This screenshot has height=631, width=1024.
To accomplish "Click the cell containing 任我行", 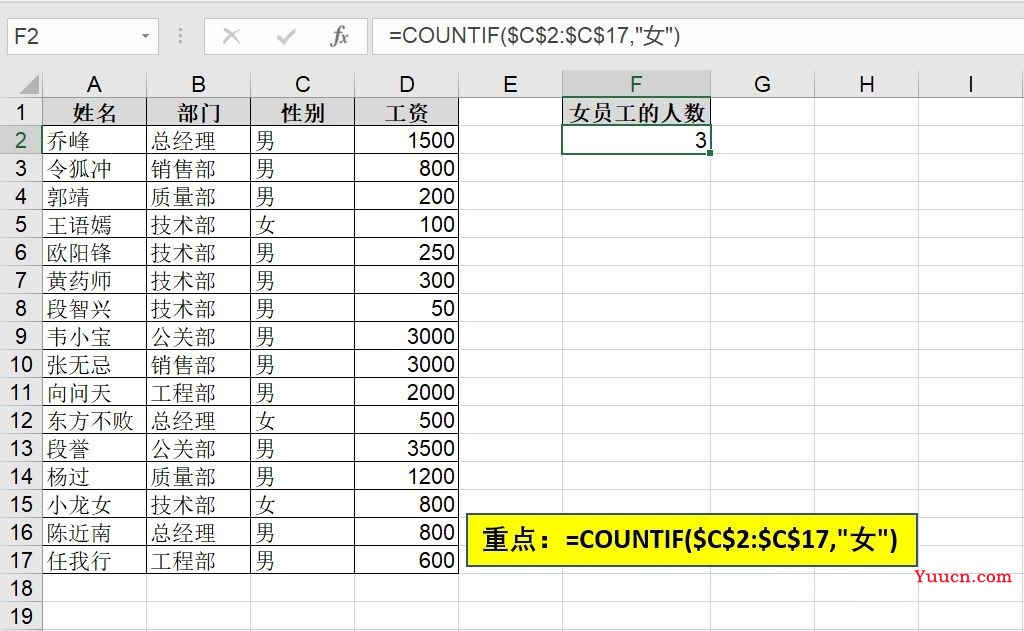I will (94, 560).
